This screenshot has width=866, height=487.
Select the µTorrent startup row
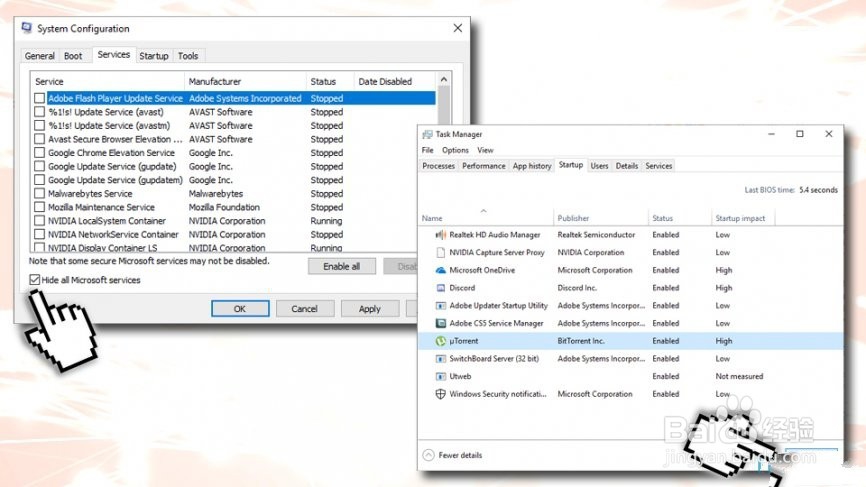[x=631, y=341]
